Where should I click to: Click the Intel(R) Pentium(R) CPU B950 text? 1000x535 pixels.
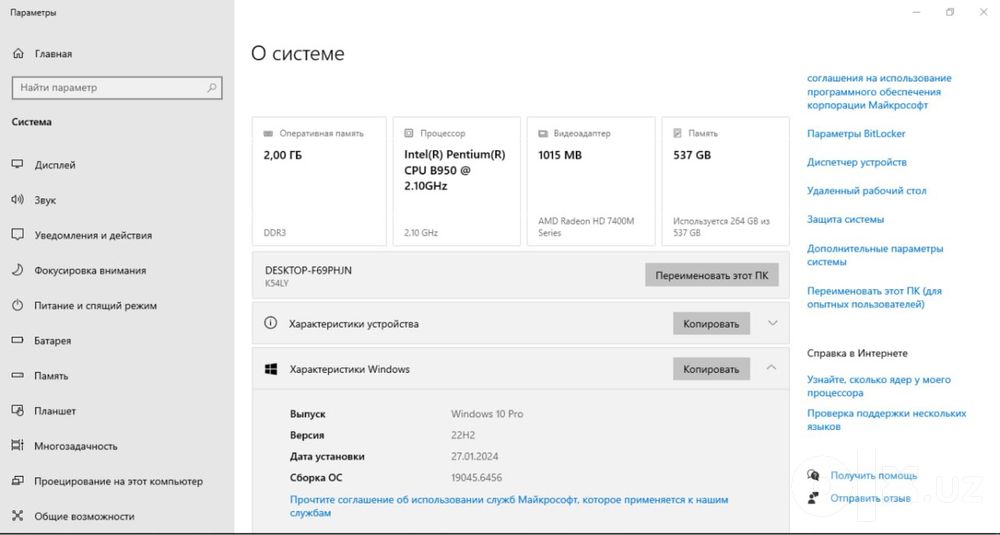(x=455, y=170)
